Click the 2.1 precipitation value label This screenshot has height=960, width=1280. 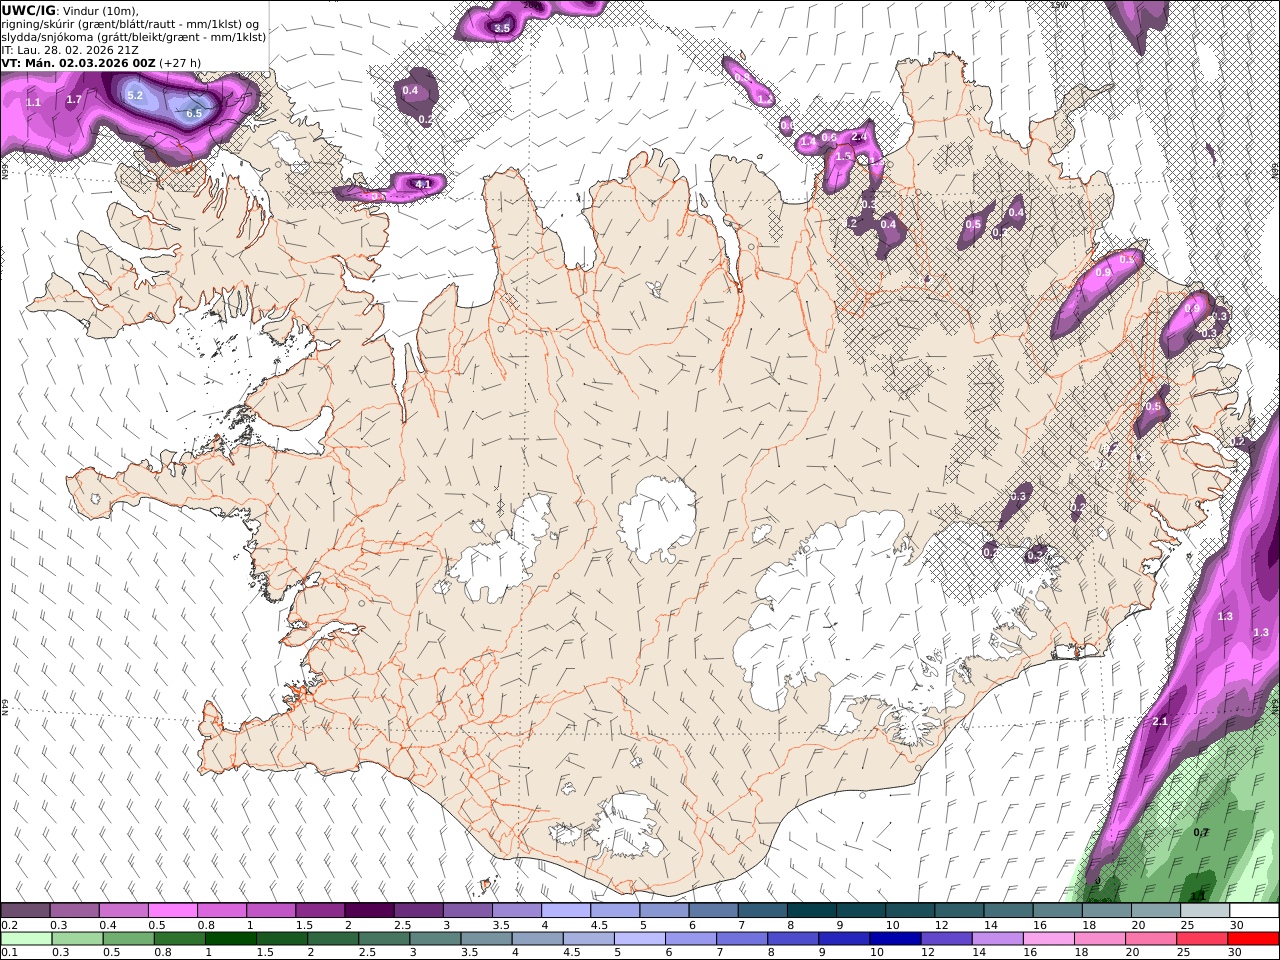click(1160, 721)
